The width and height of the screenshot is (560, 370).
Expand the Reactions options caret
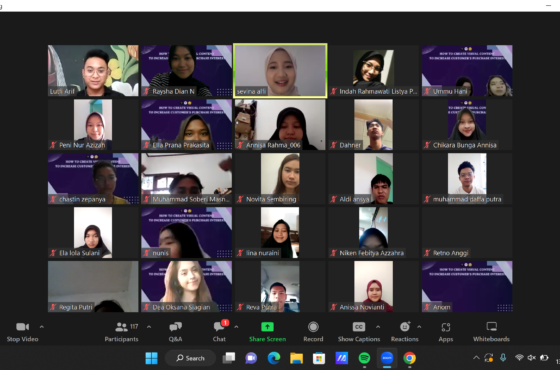(x=419, y=326)
